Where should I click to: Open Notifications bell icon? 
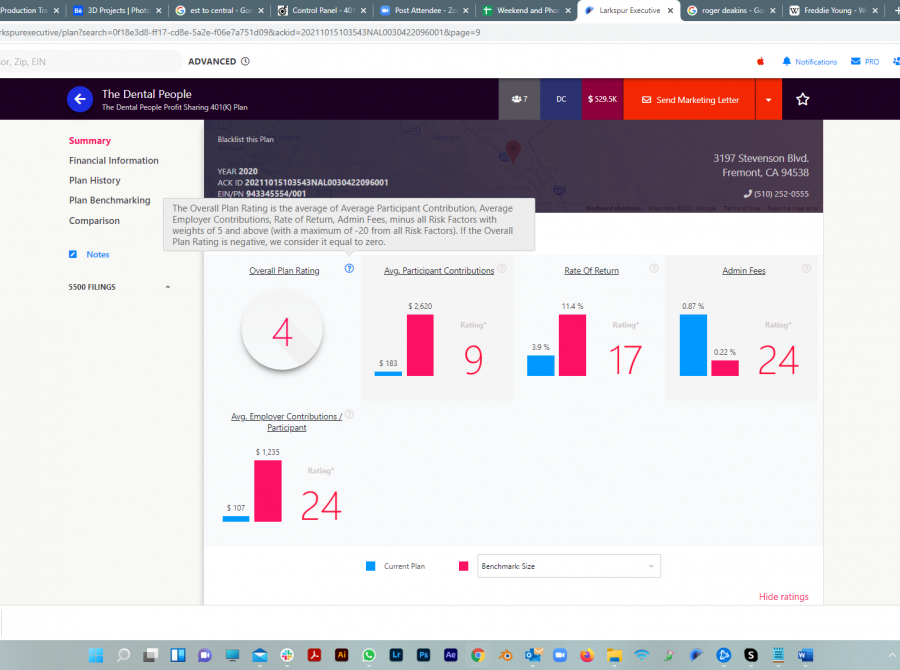click(x=787, y=62)
